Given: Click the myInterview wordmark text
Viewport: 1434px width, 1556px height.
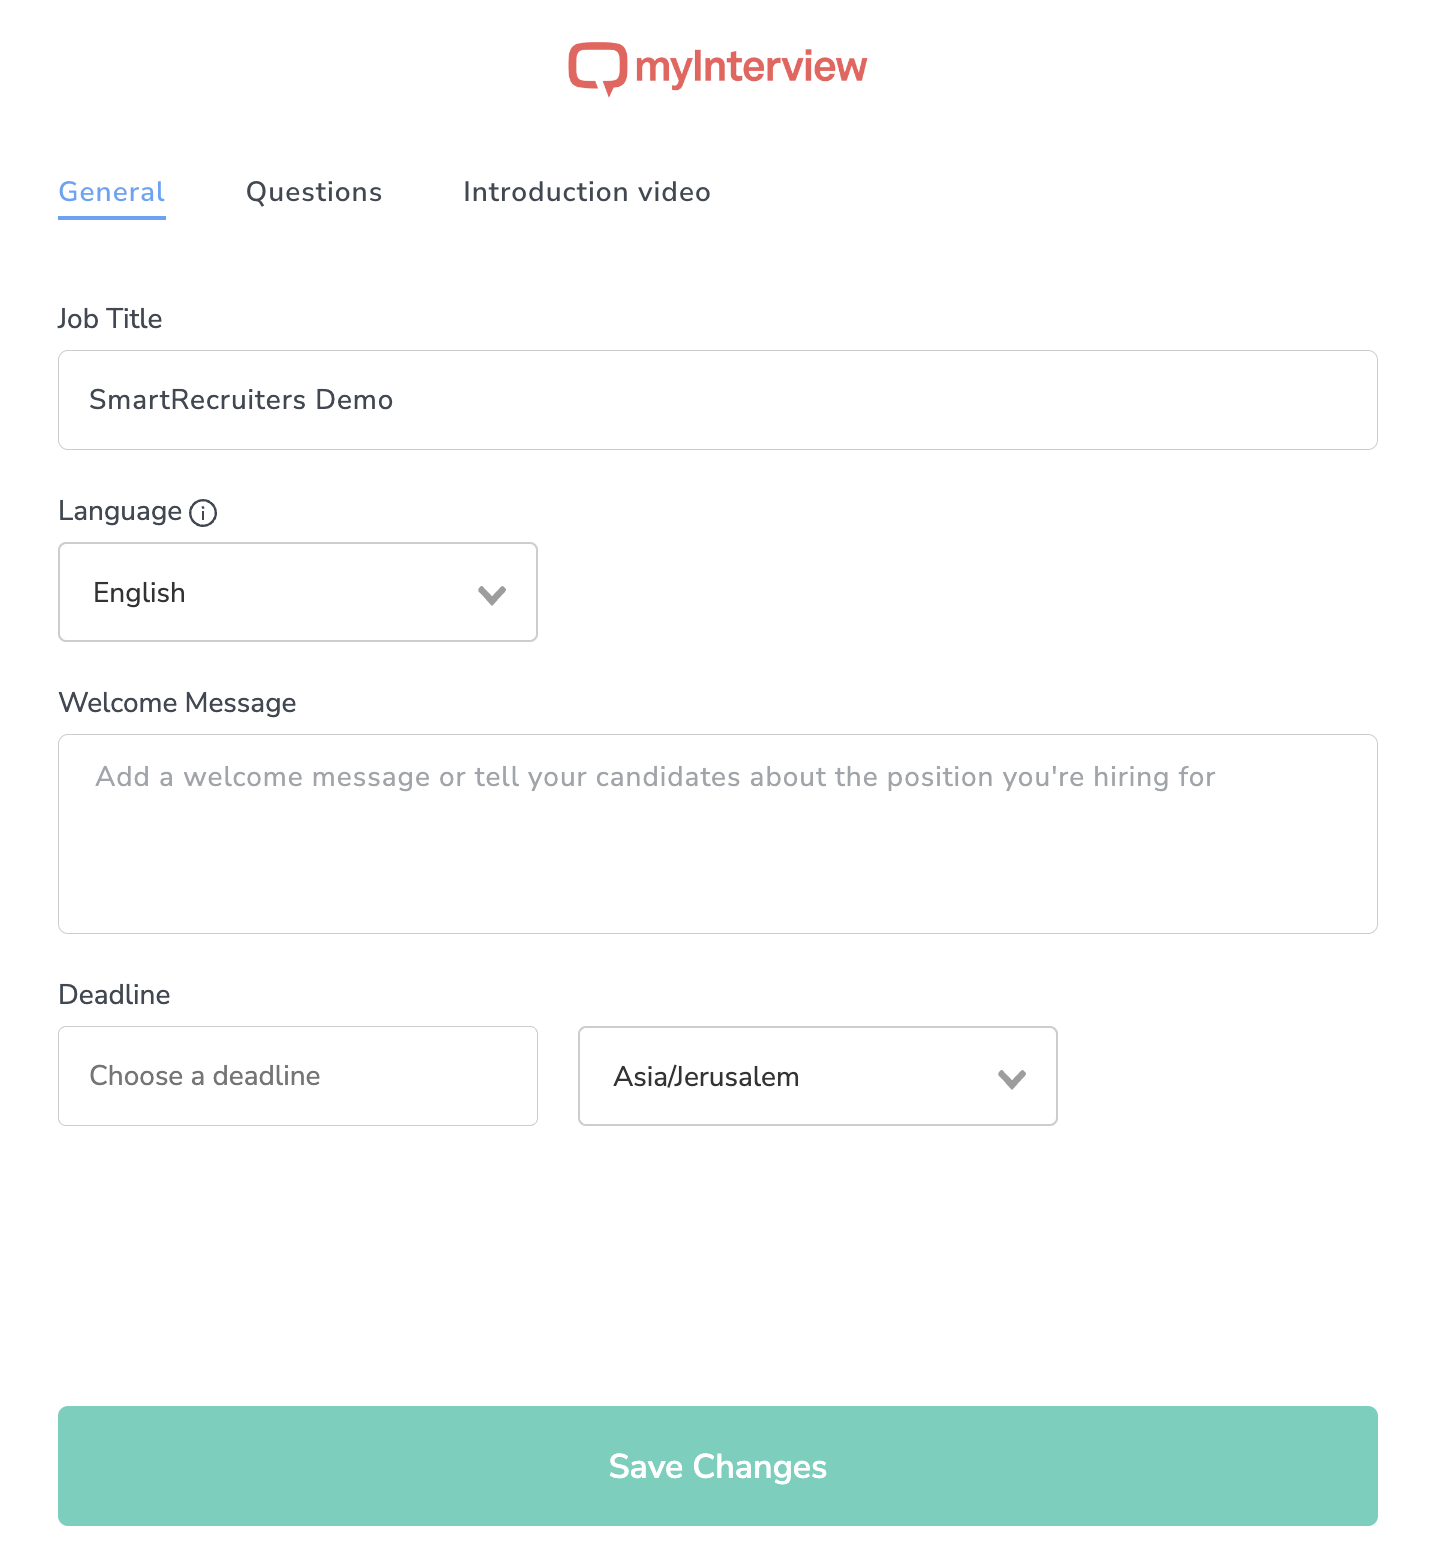Looking at the screenshot, I should click(751, 67).
